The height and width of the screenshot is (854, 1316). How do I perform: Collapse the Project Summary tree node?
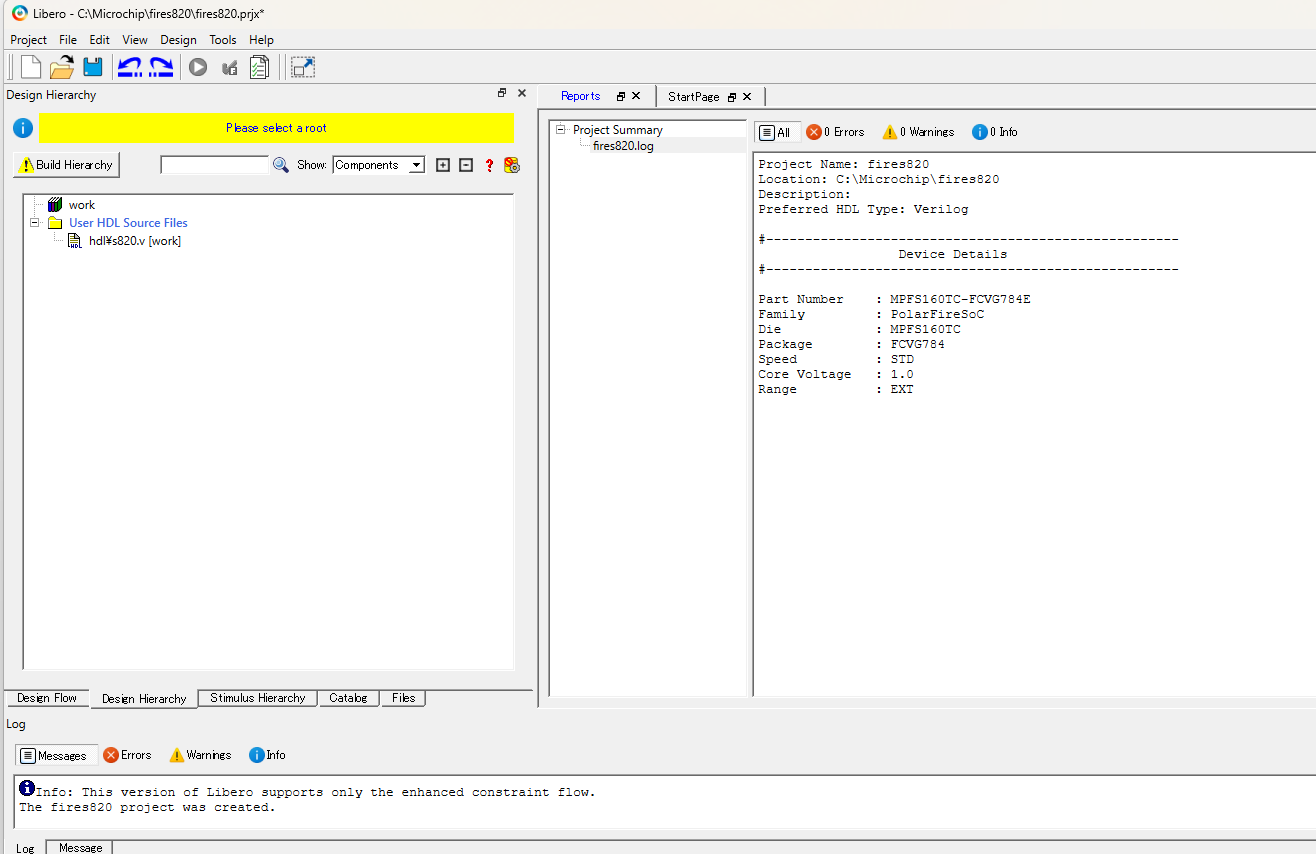(x=561, y=129)
